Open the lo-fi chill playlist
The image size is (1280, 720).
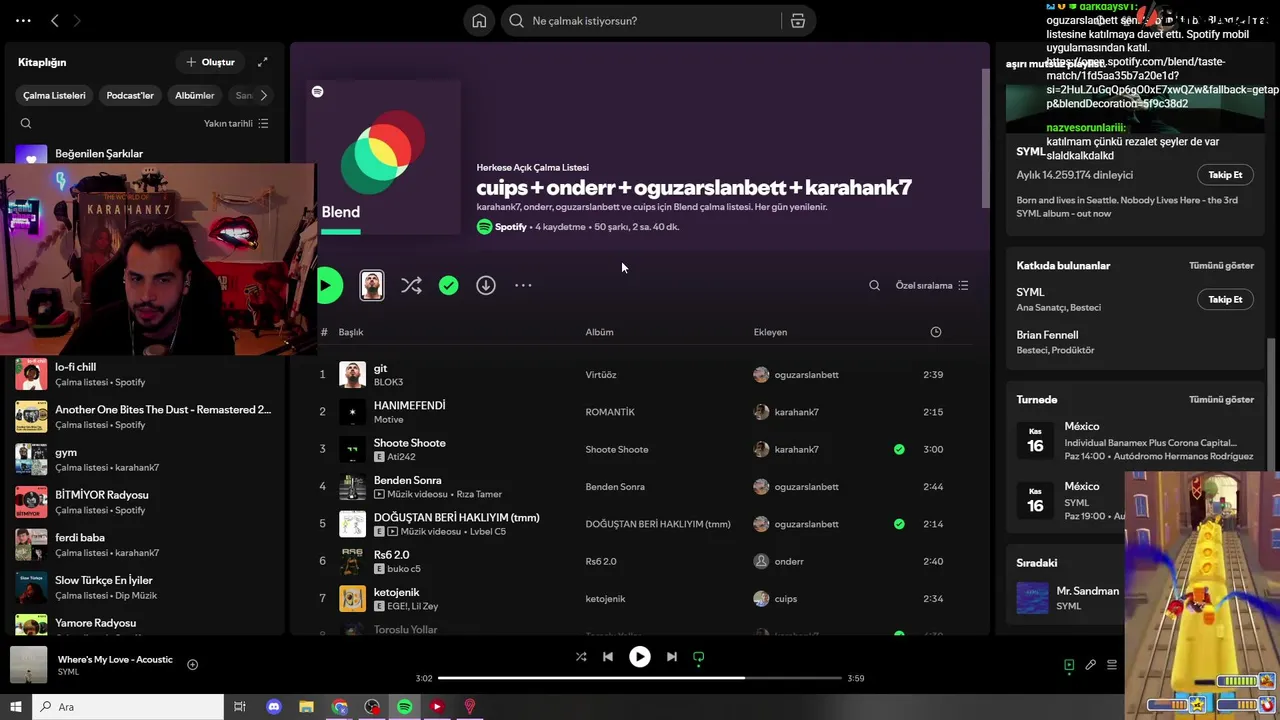point(145,374)
